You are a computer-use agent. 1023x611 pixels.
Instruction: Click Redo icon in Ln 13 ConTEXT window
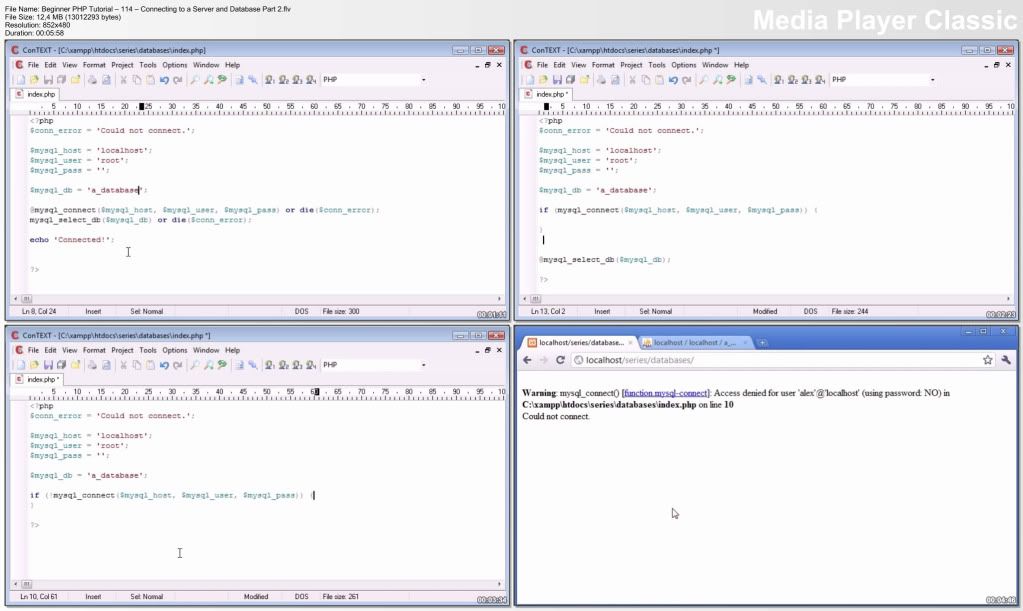point(686,80)
